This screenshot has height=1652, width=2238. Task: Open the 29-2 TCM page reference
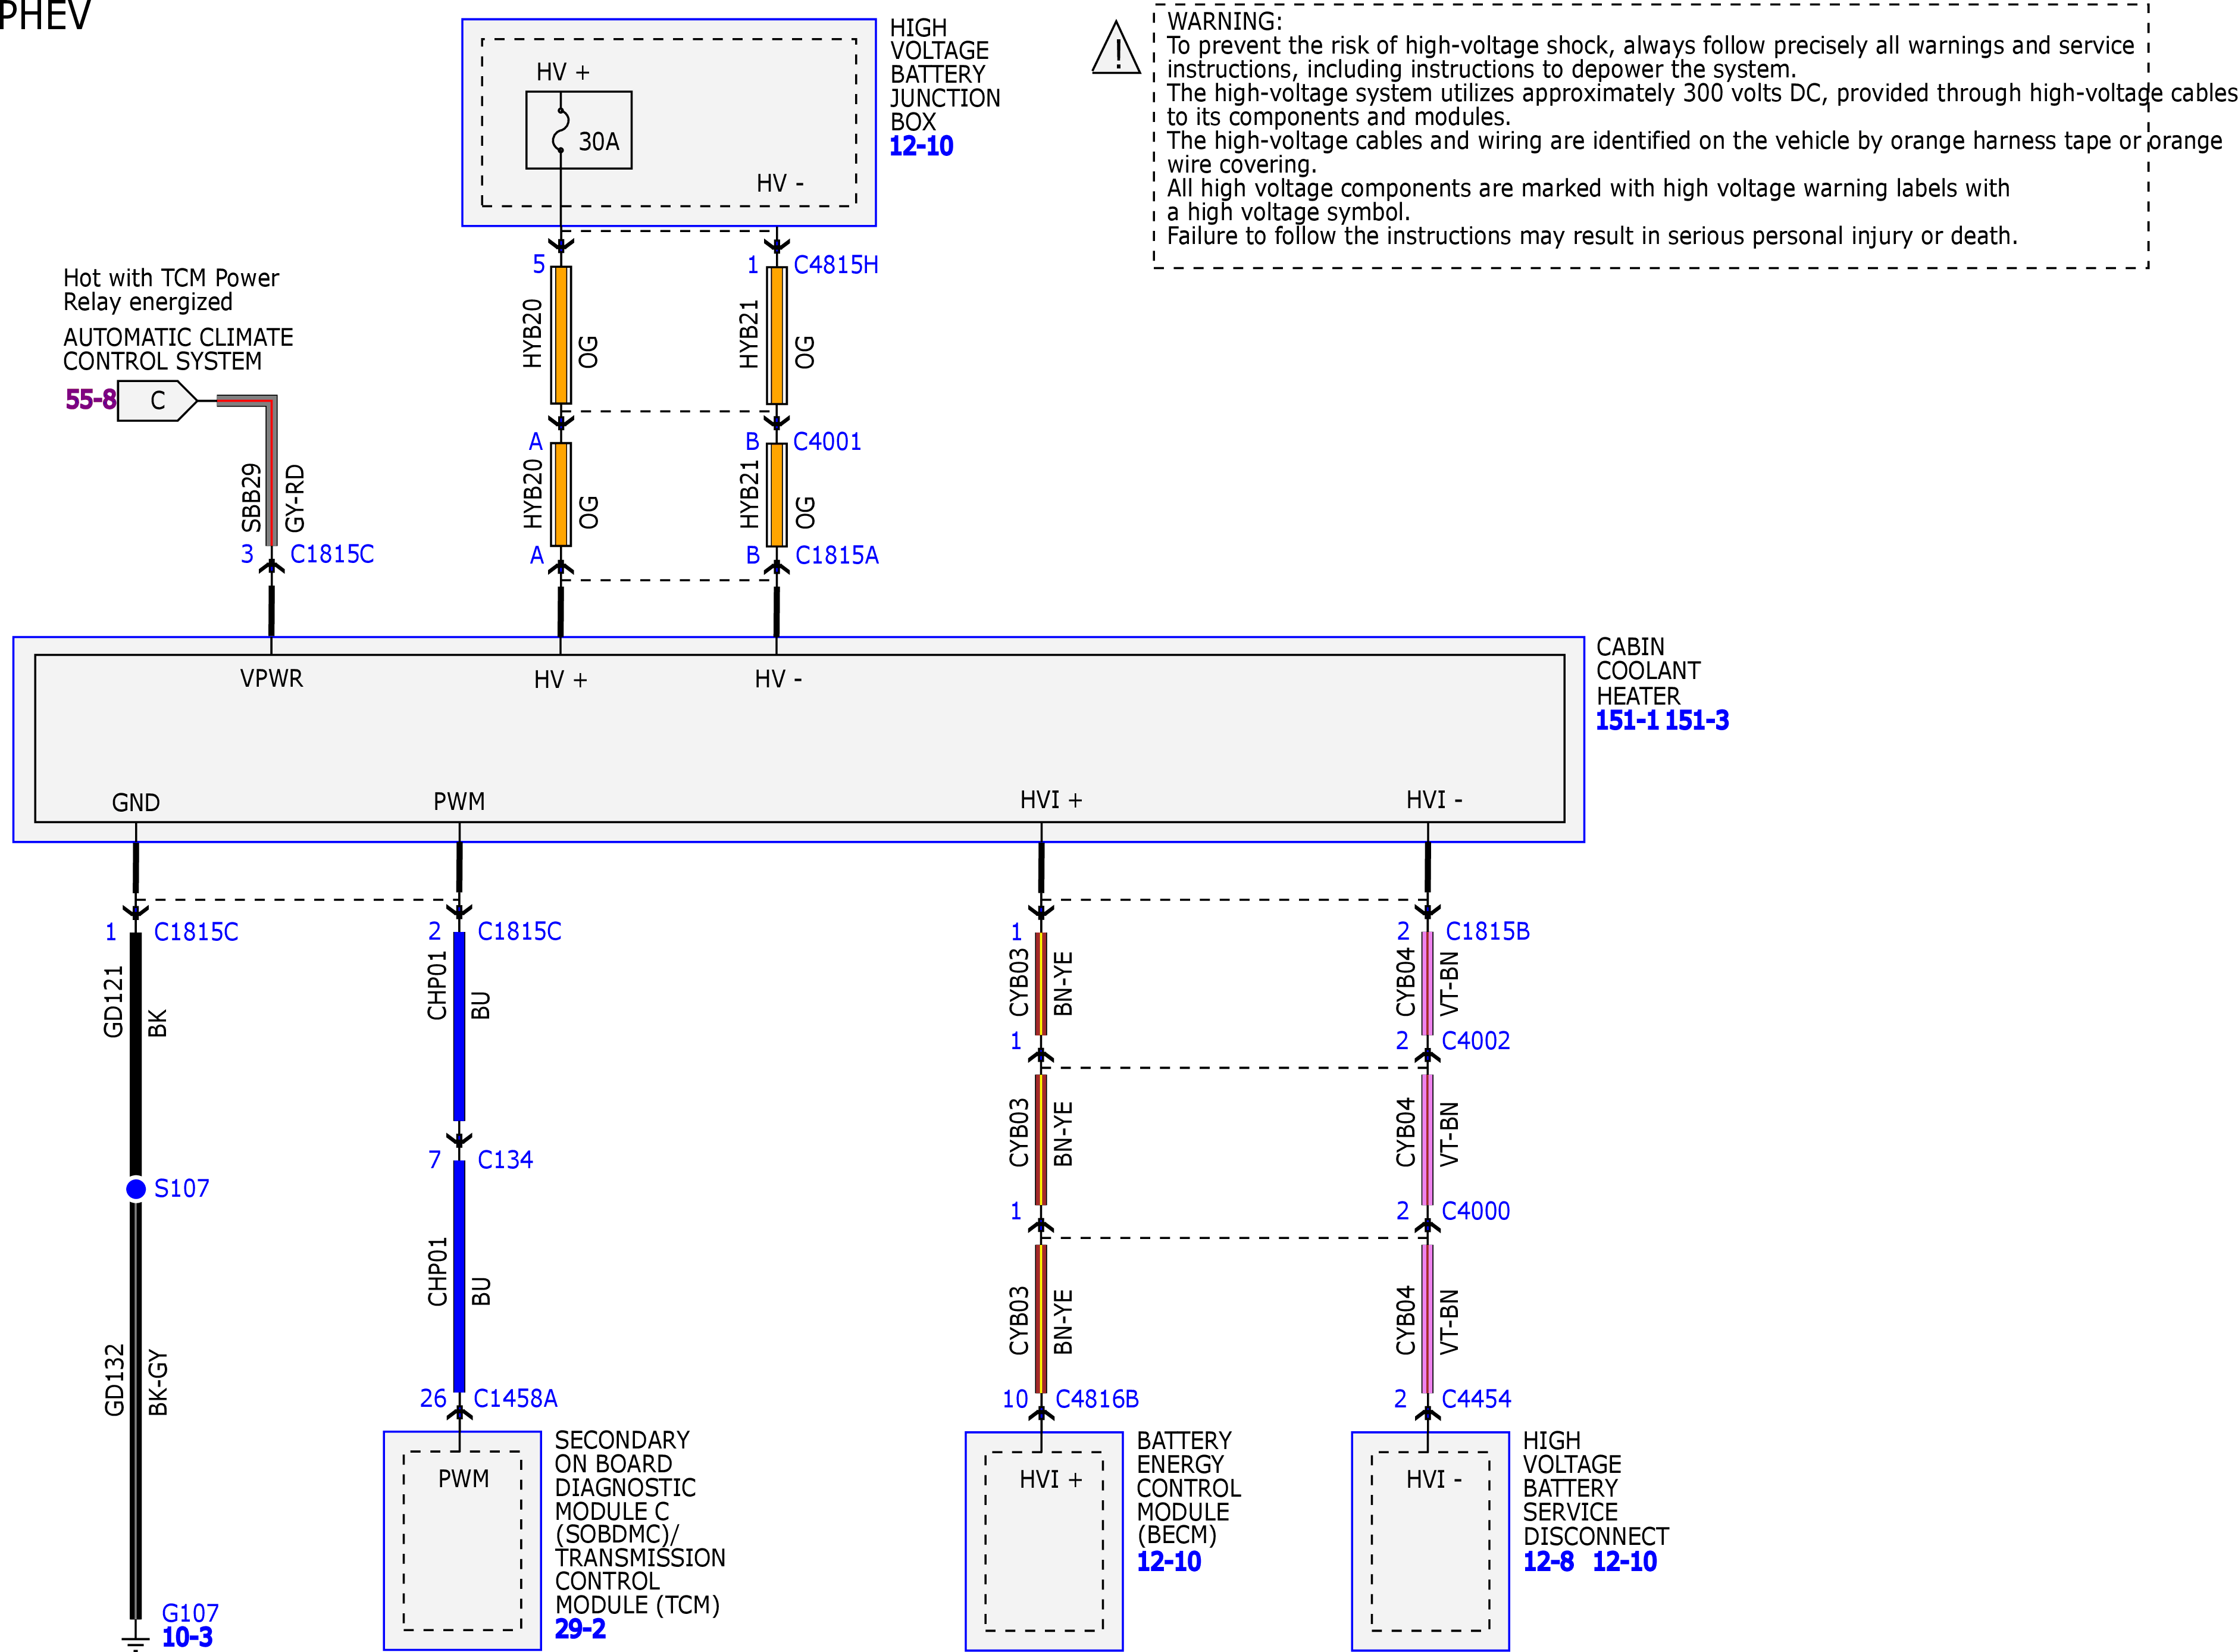coord(580,1629)
